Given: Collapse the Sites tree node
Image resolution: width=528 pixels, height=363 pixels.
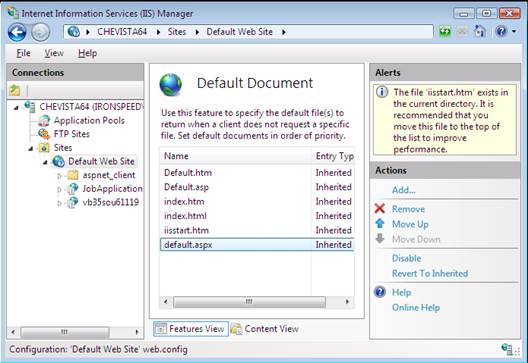Looking at the screenshot, I should [31, 148].
